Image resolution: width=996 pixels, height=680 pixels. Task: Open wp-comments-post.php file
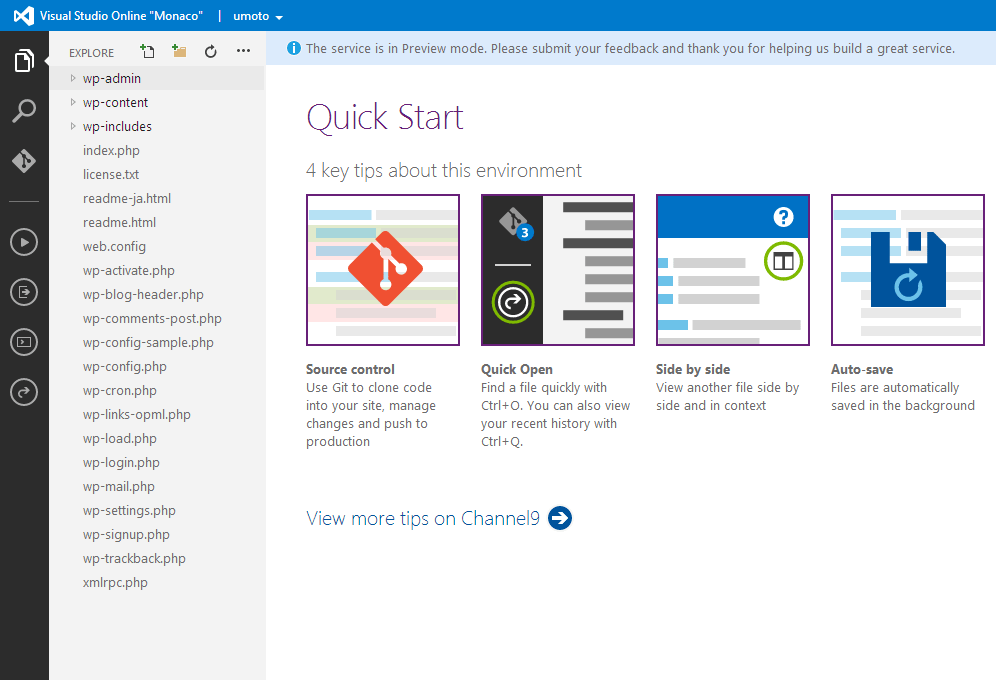coord(152,319)
